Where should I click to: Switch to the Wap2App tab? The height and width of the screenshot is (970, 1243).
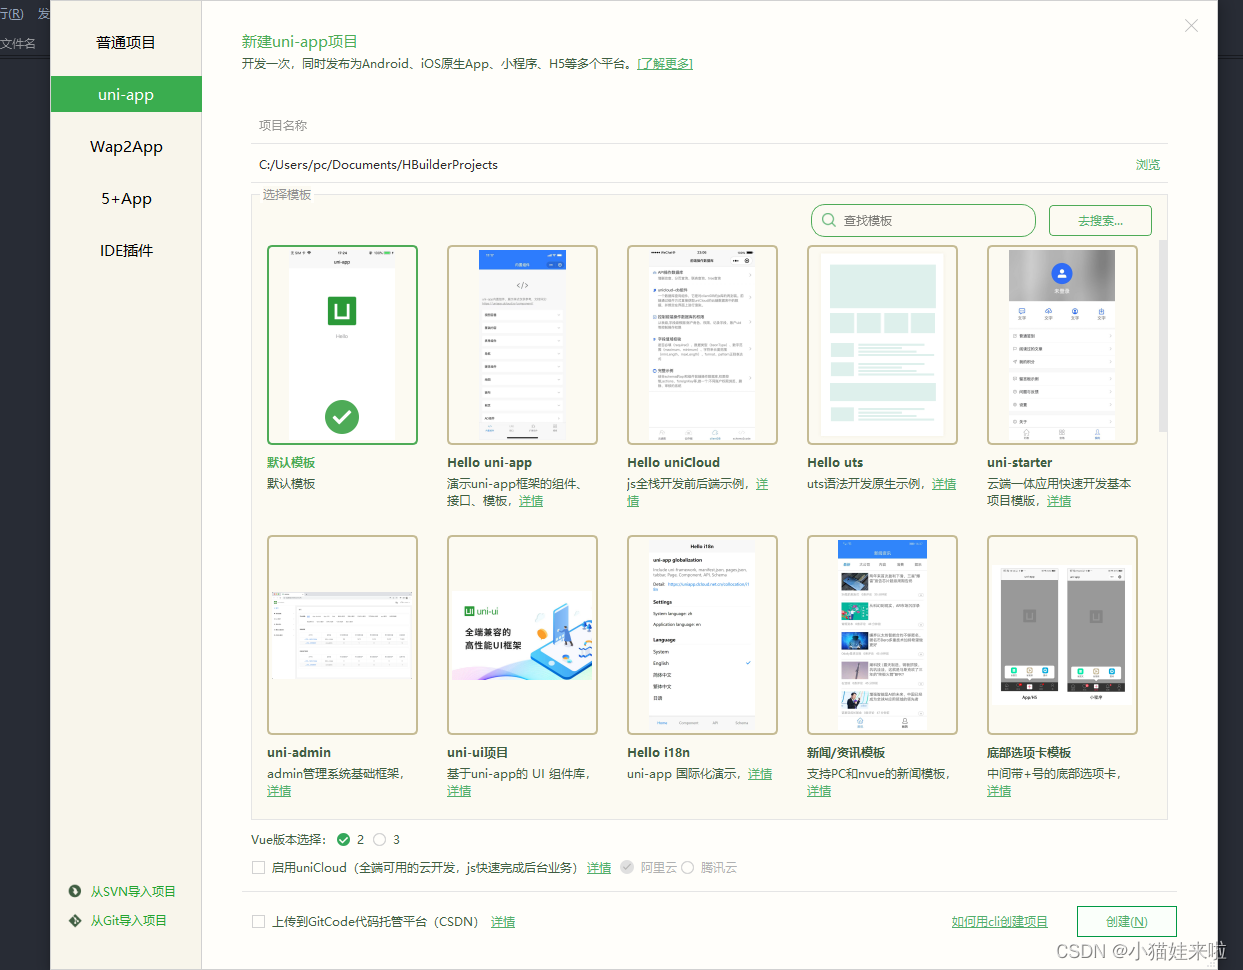point(126,146)
